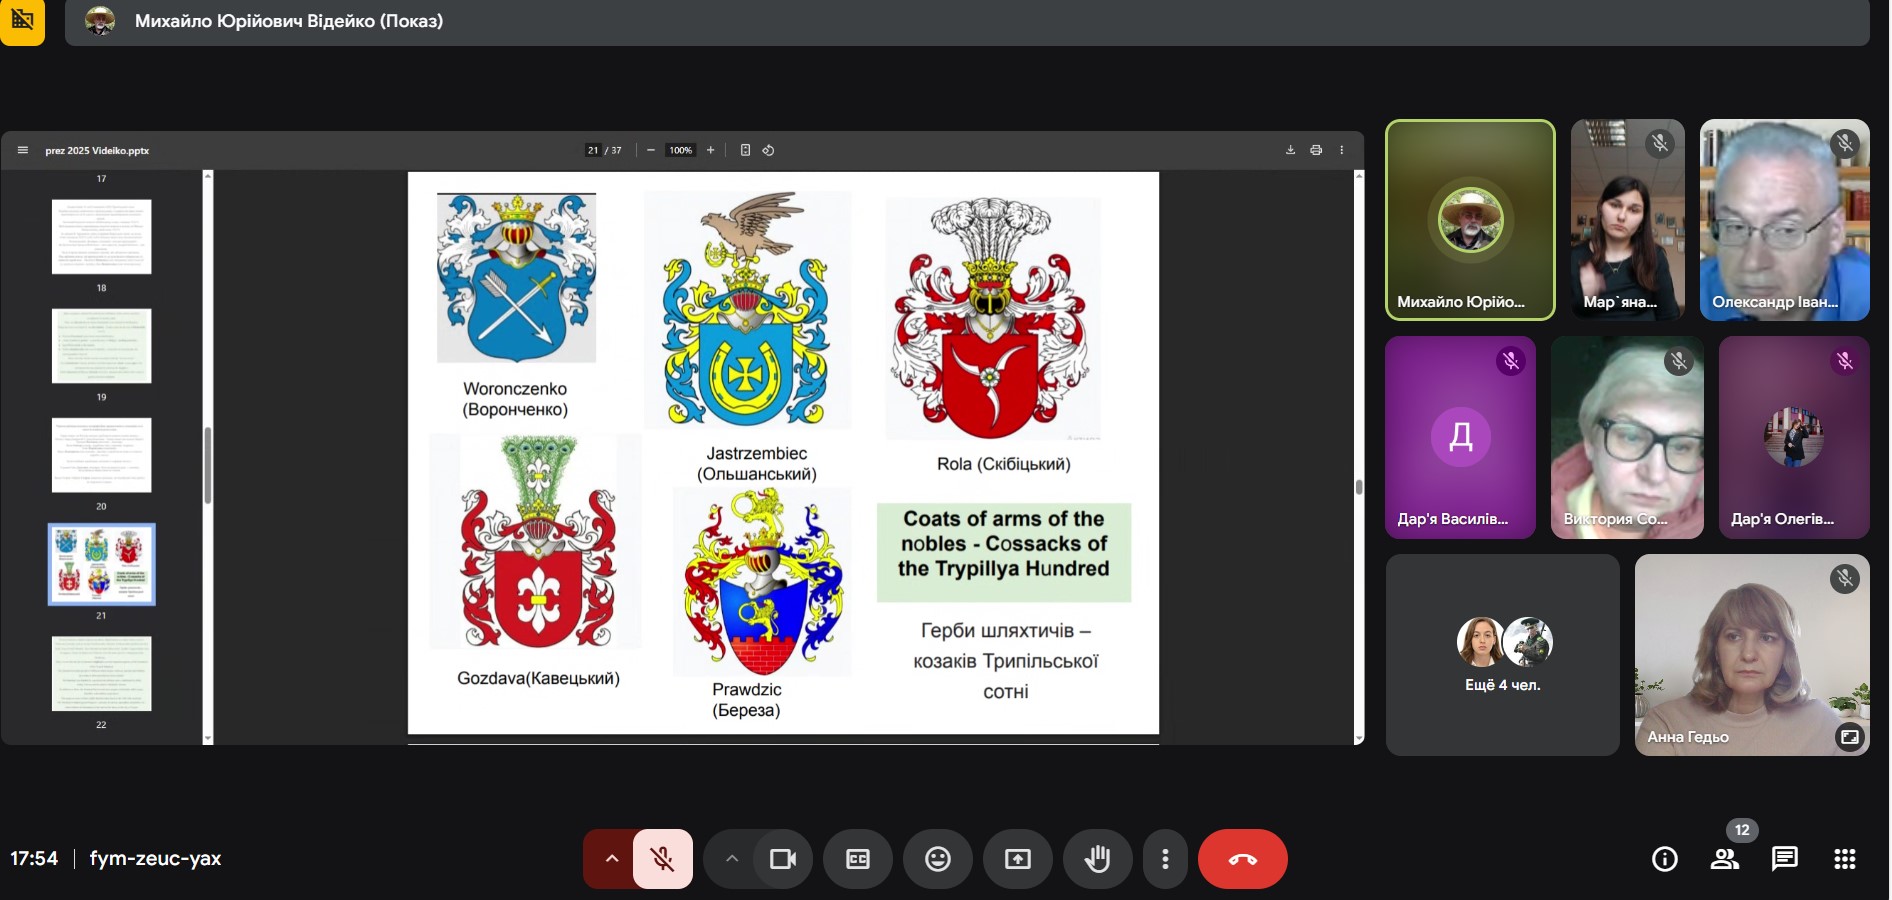Click the 'Ещё 4 чел.' participants tile

point(1502,655)
